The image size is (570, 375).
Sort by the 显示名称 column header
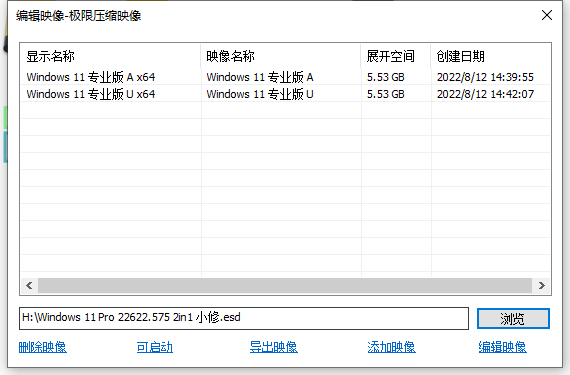coord(111,56)
